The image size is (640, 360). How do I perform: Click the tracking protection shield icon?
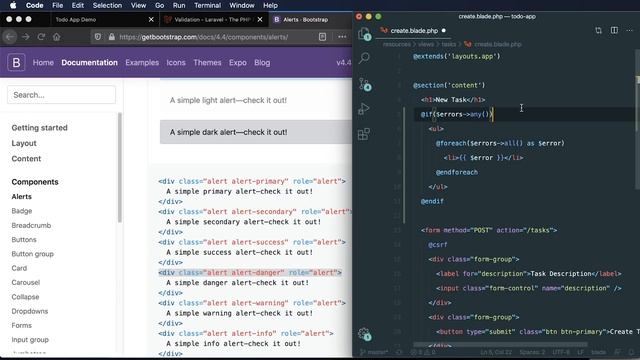point(98,37)
